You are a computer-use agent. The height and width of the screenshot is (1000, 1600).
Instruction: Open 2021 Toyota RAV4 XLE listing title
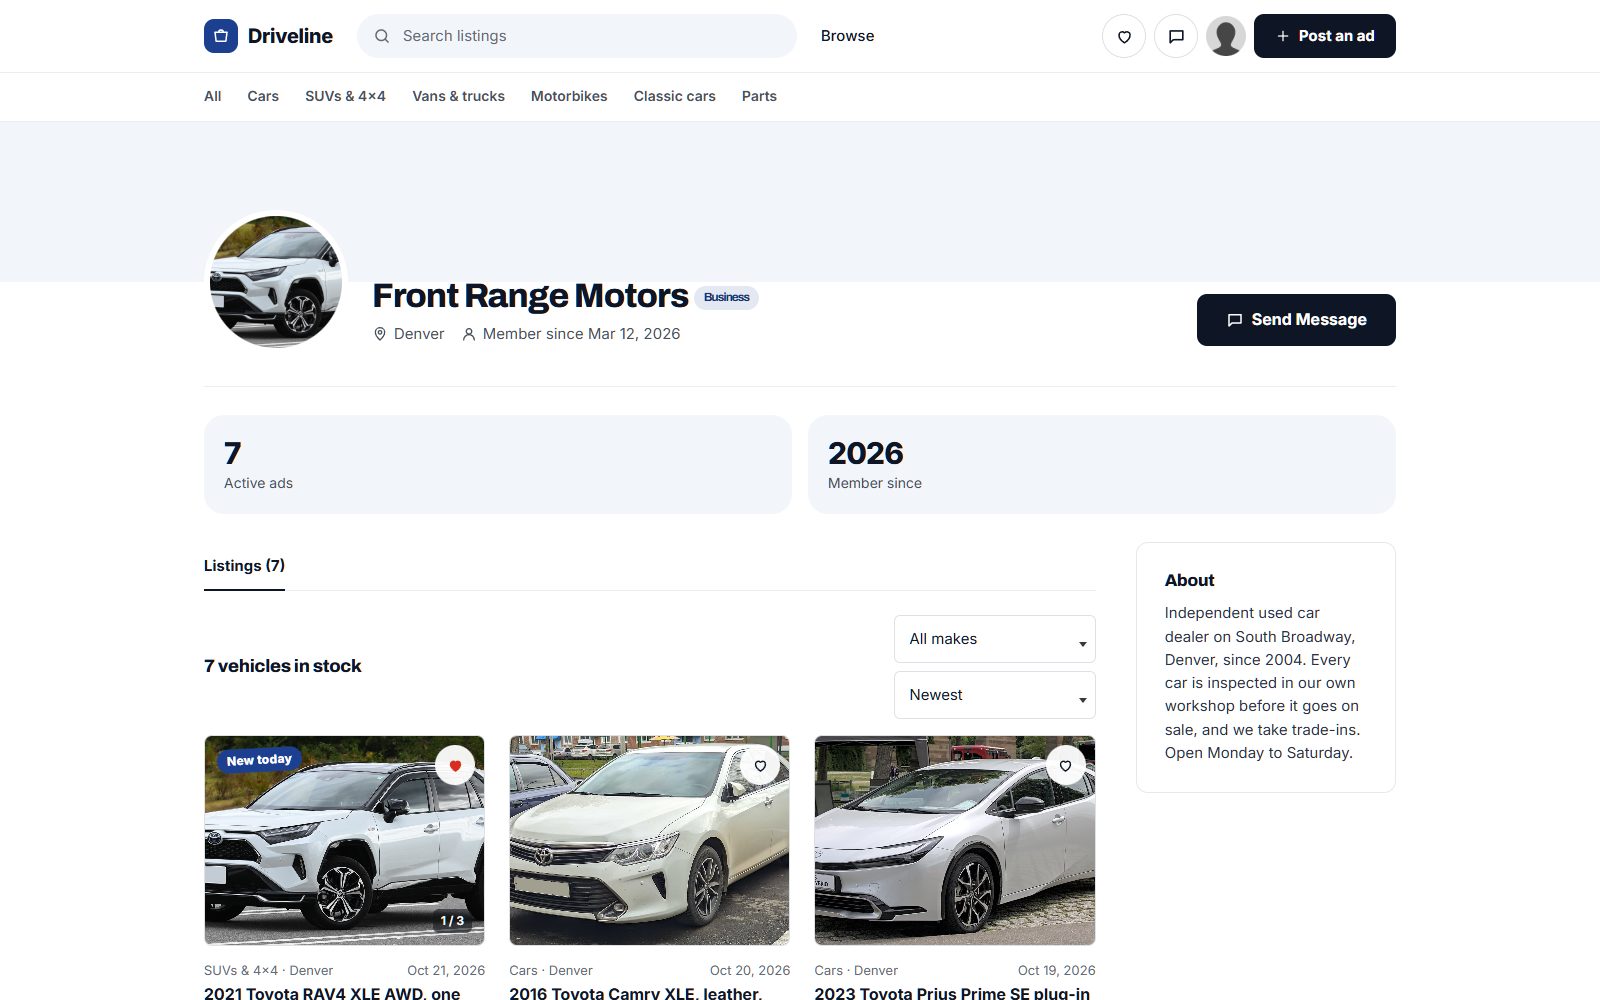[332, 993]
